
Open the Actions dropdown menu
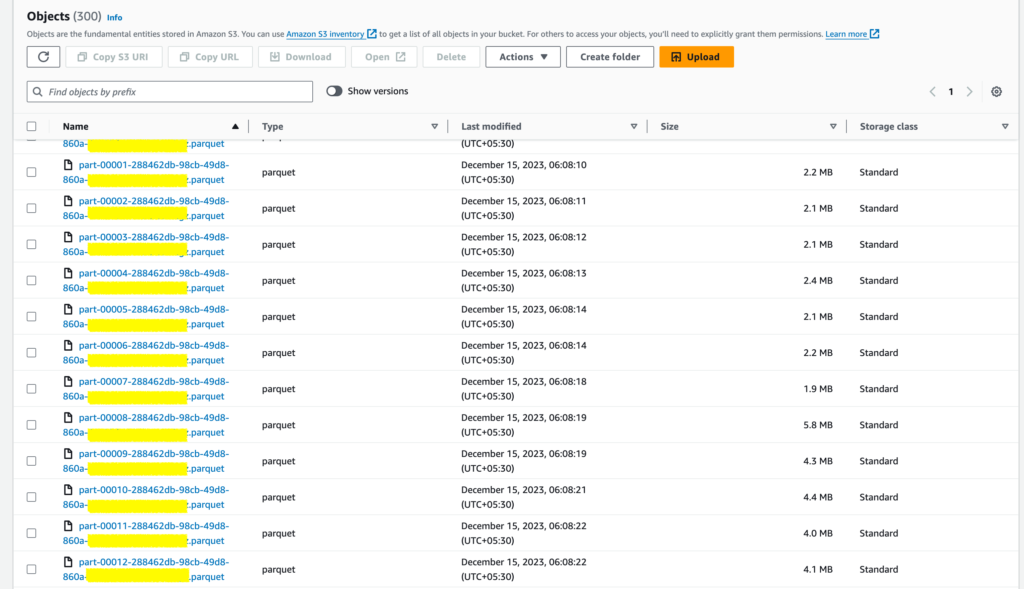[x=522, y=57]
